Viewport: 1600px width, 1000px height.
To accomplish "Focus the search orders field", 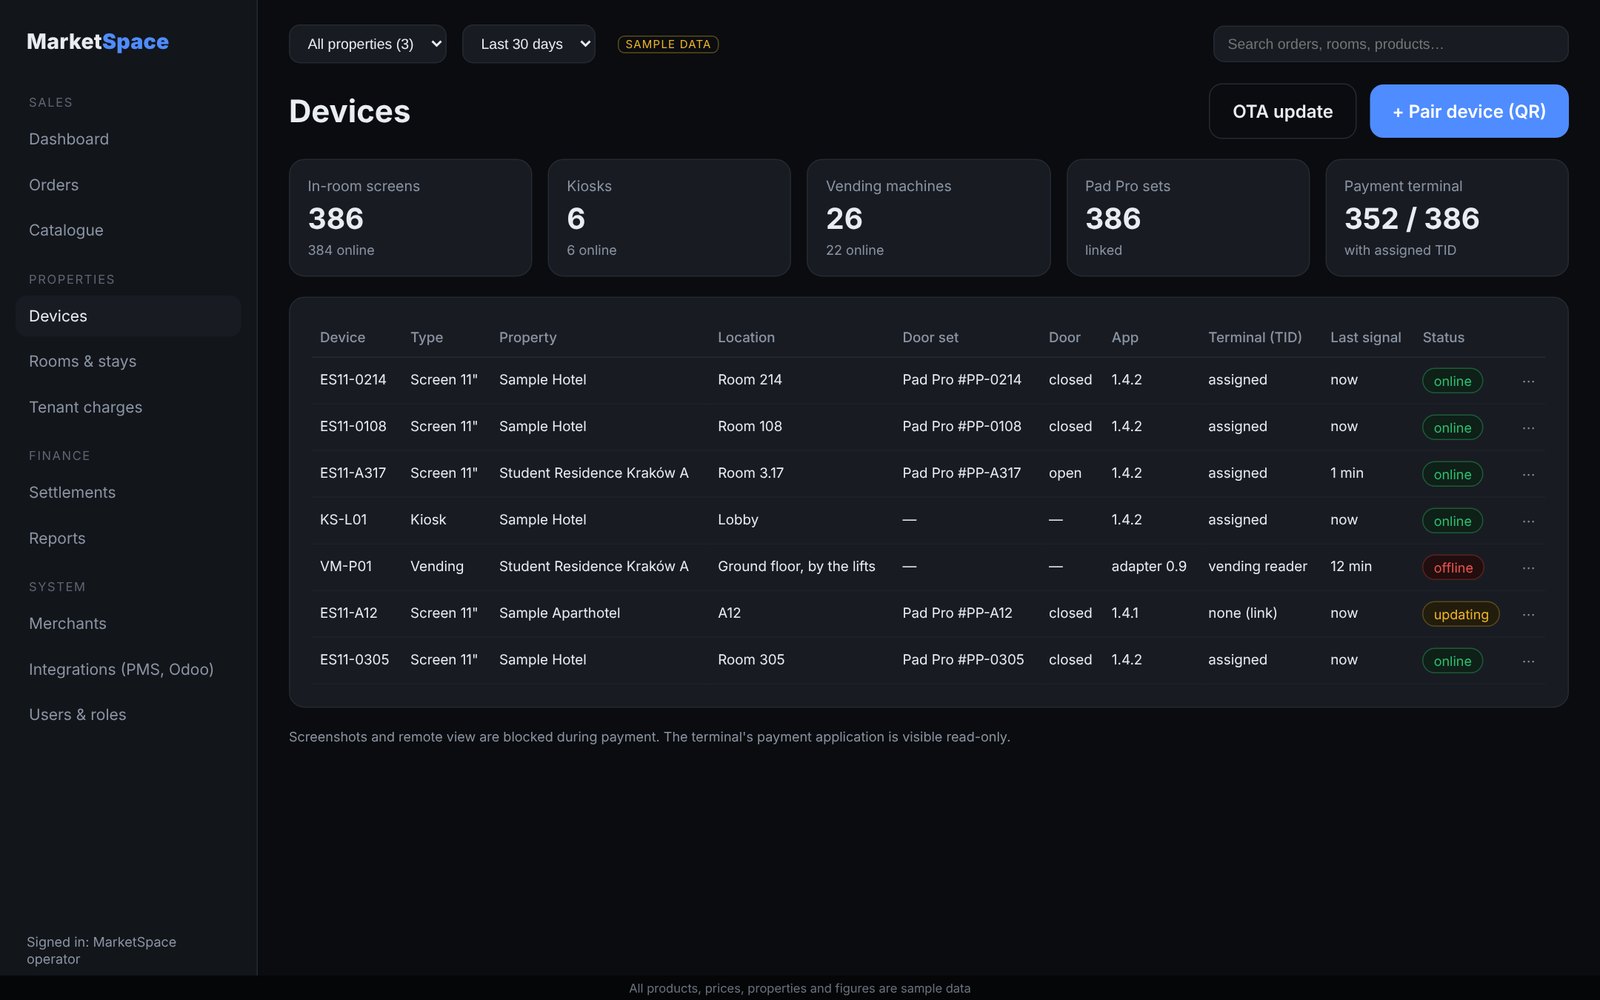I will pyautogui.click(x=1390, y=44).
